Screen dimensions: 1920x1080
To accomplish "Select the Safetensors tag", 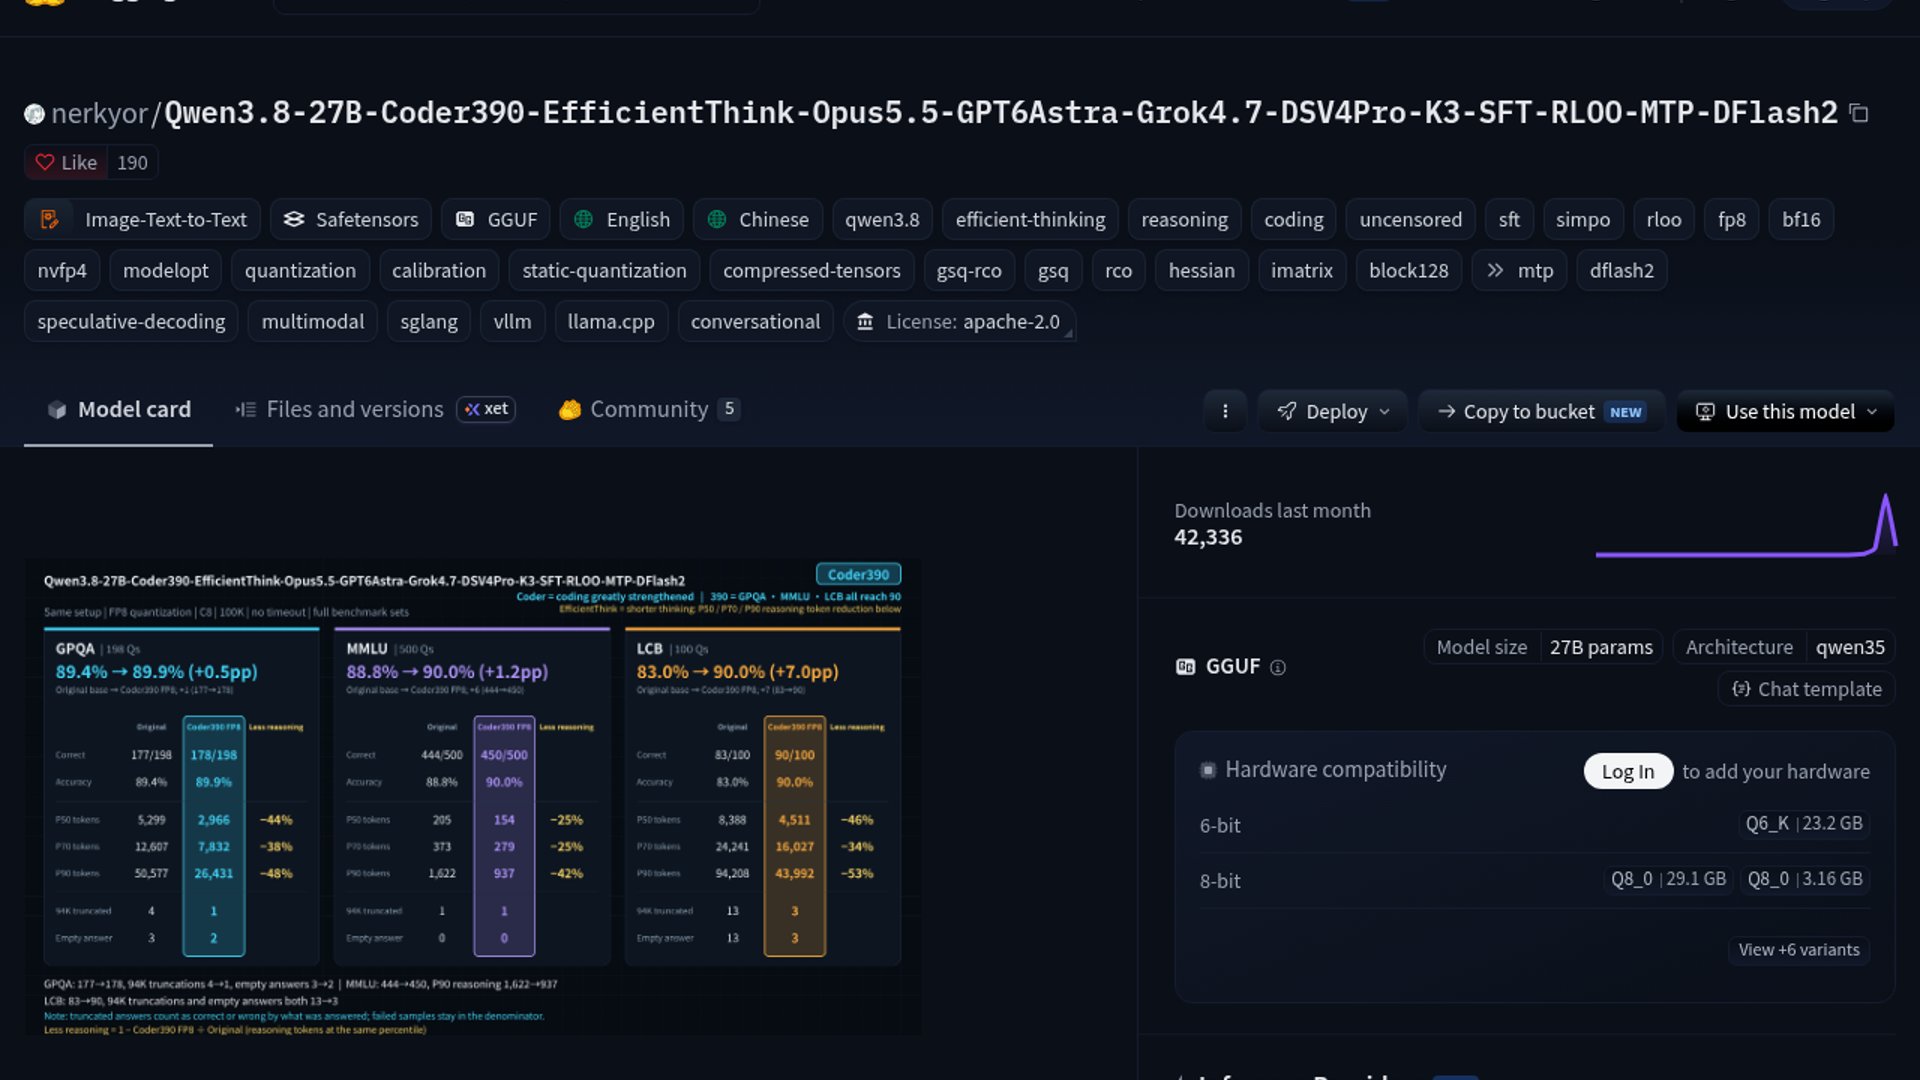I will click(x=351, y=219).
